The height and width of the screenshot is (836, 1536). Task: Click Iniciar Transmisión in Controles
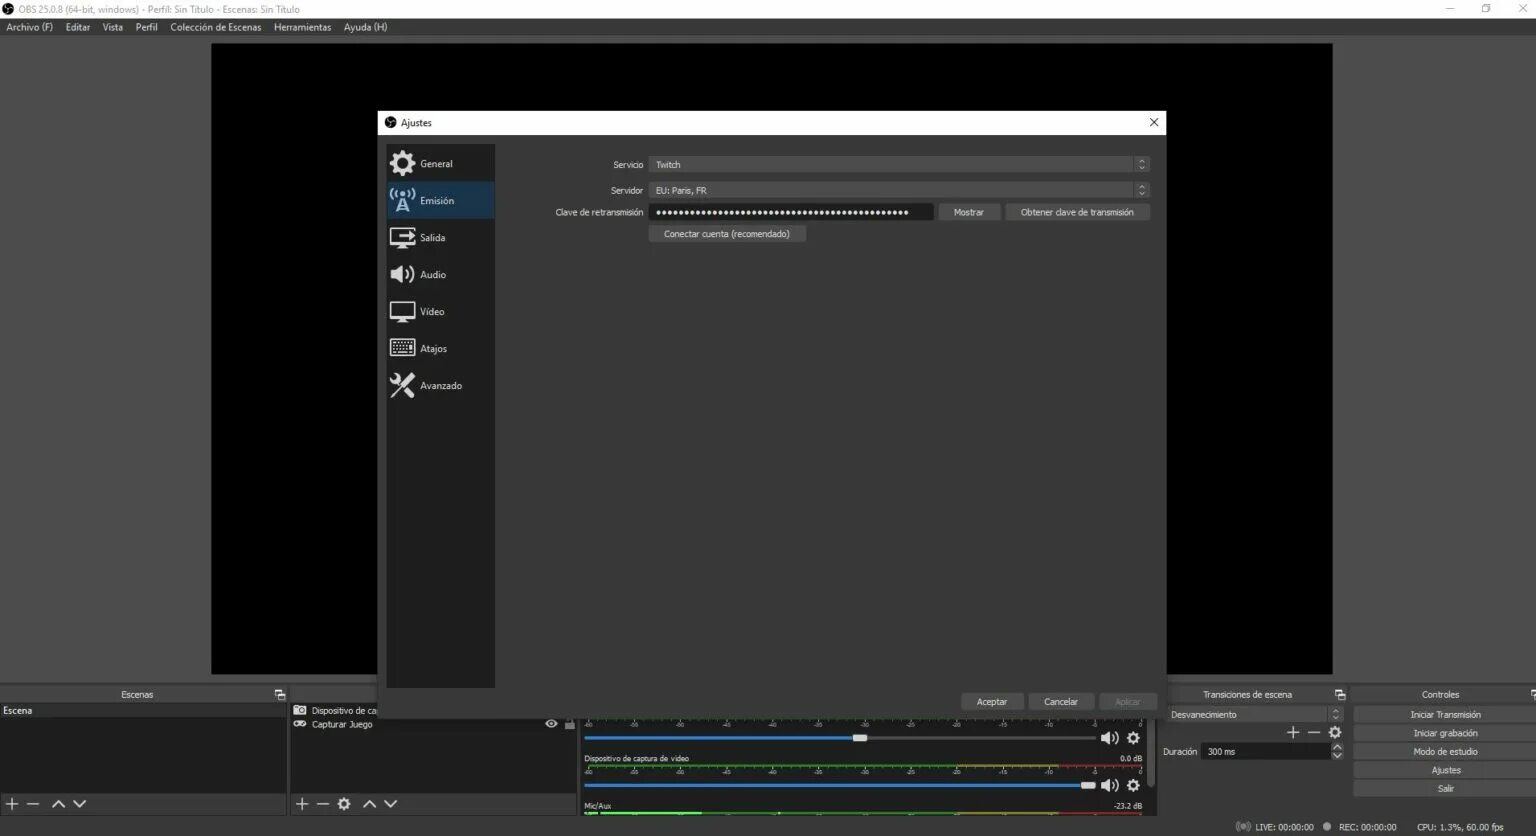1445,714
